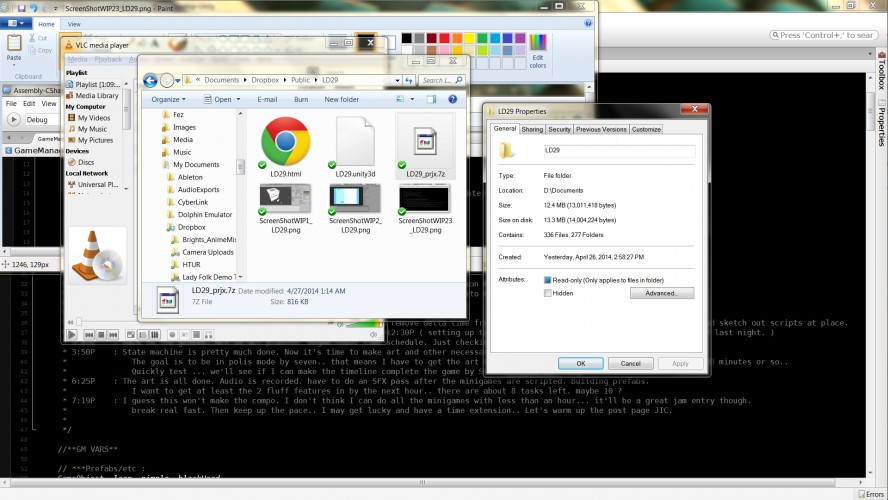
Task: Click Explorer search field
Action: [442, 80]
